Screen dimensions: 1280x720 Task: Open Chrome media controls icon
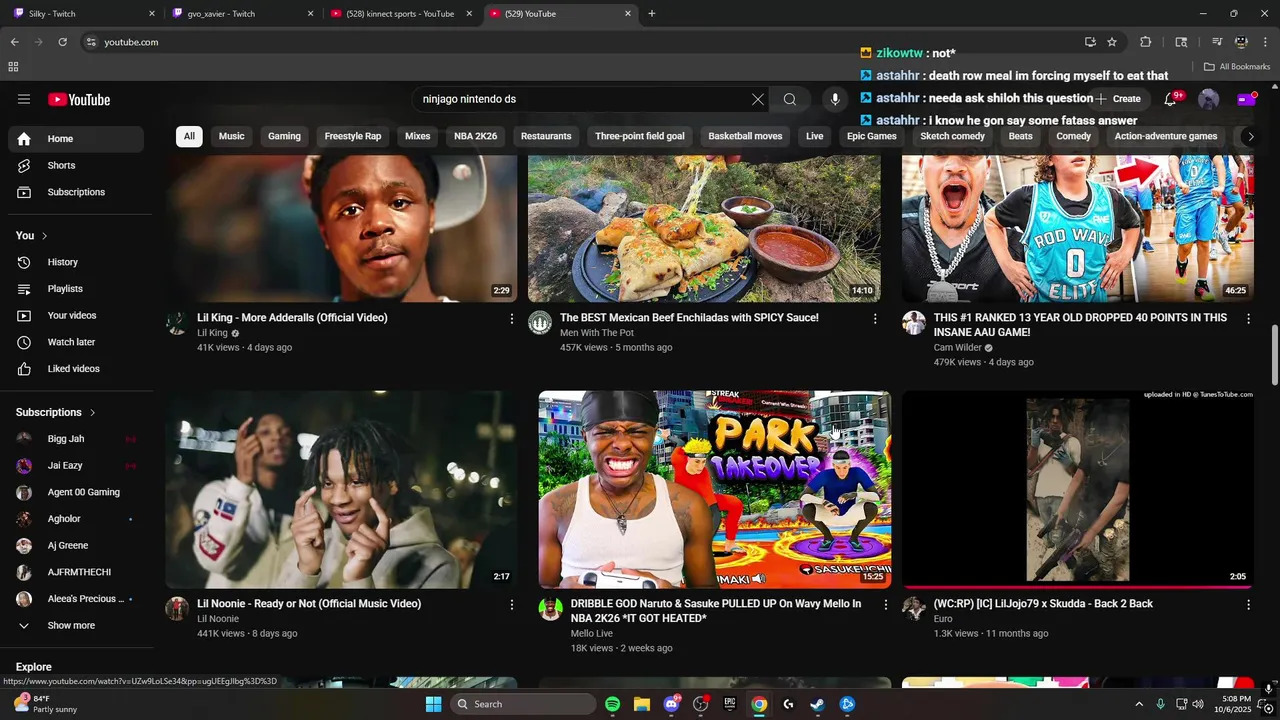(1217, 42)
